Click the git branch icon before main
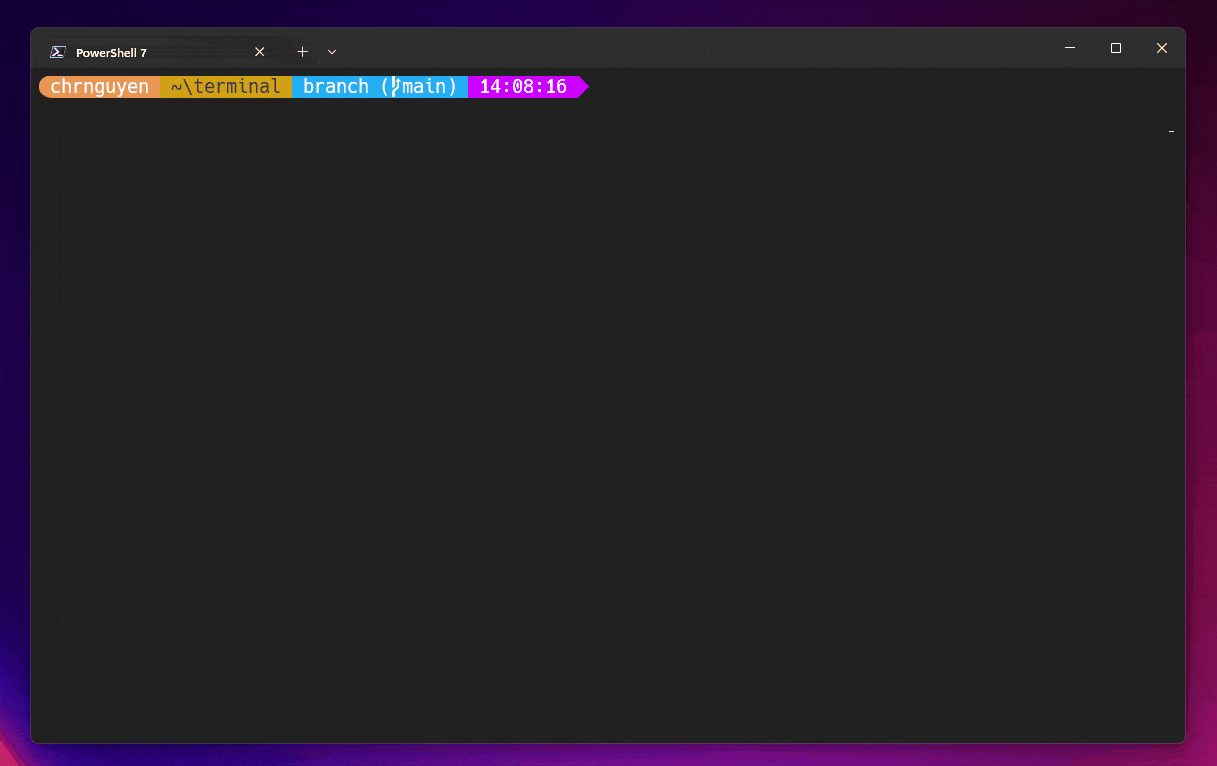The image size is (1217, 766). point(395,87)
